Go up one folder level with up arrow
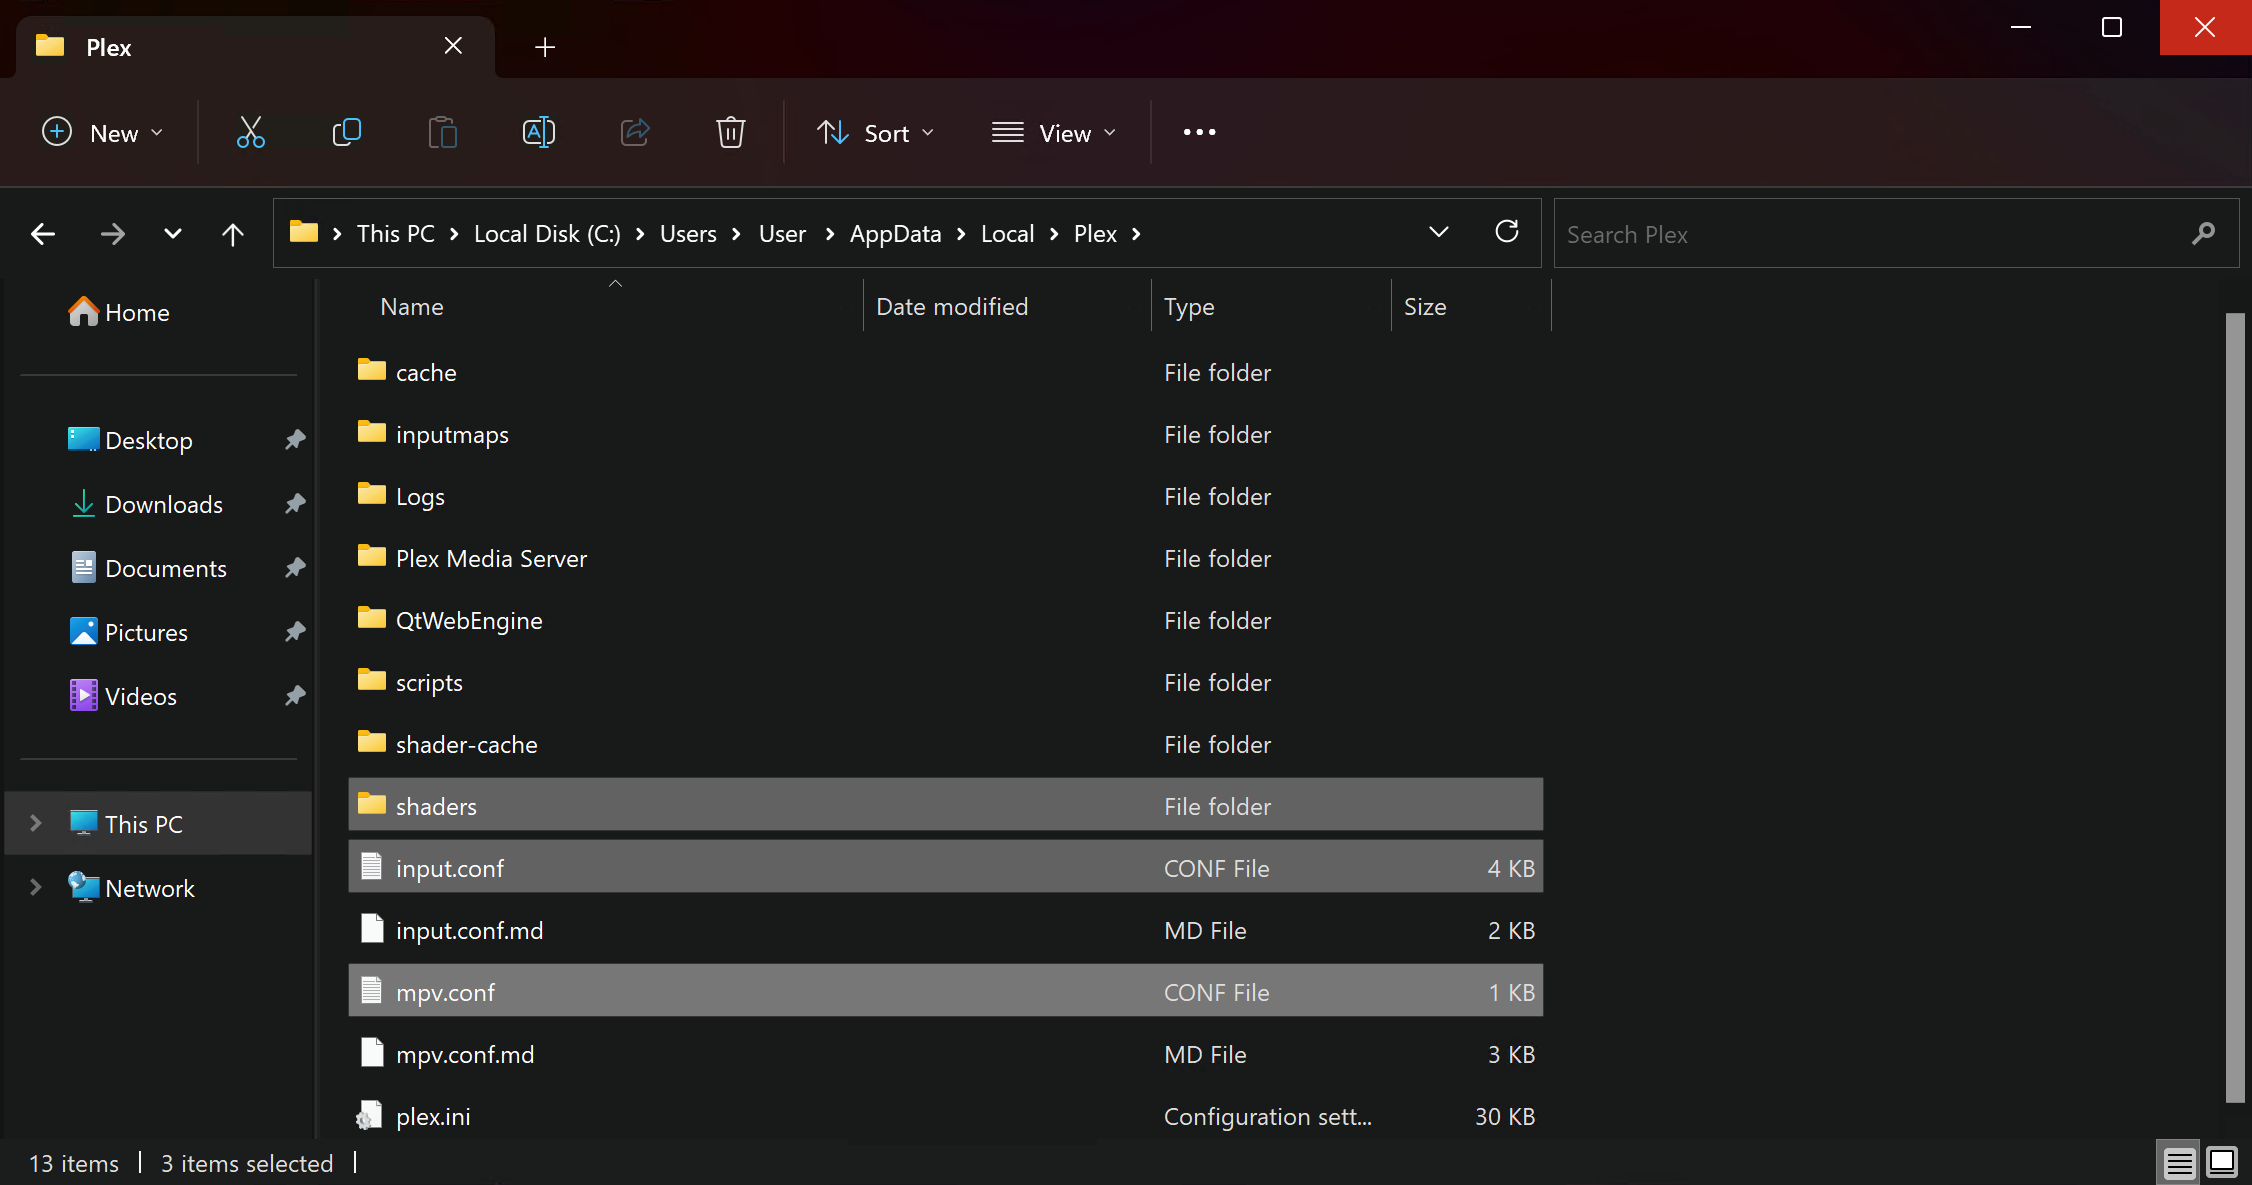This screenshot has width=2252, height=1185. click(x=232, y=234)
